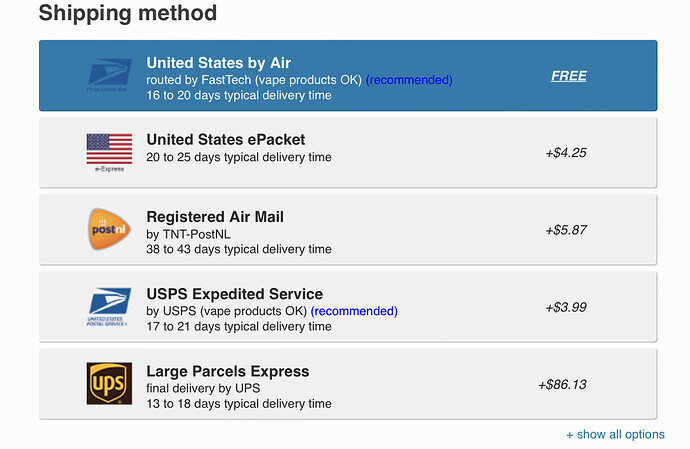690x449 pixels.
Task: Choose Large Parcels Express shipping method
Action: [x=348, y=384]
